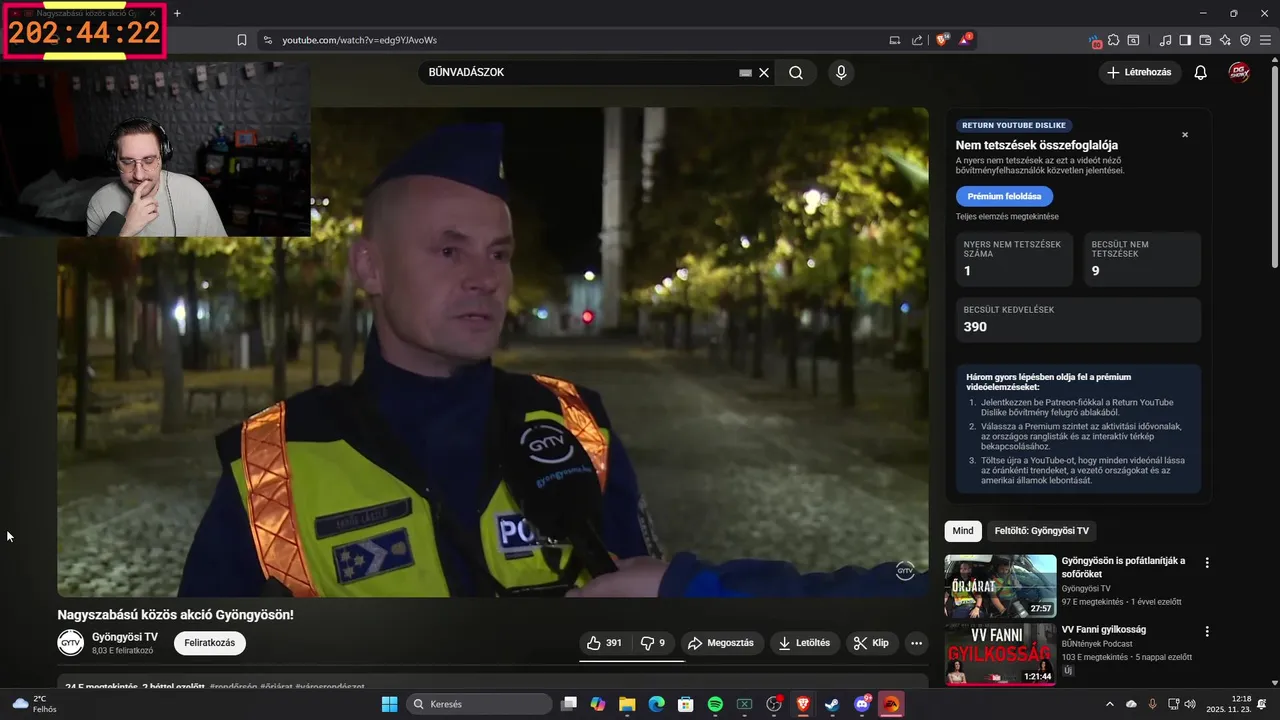
Task: Click the blue extension icon with red badge
Action: [x=1096, y=41]
